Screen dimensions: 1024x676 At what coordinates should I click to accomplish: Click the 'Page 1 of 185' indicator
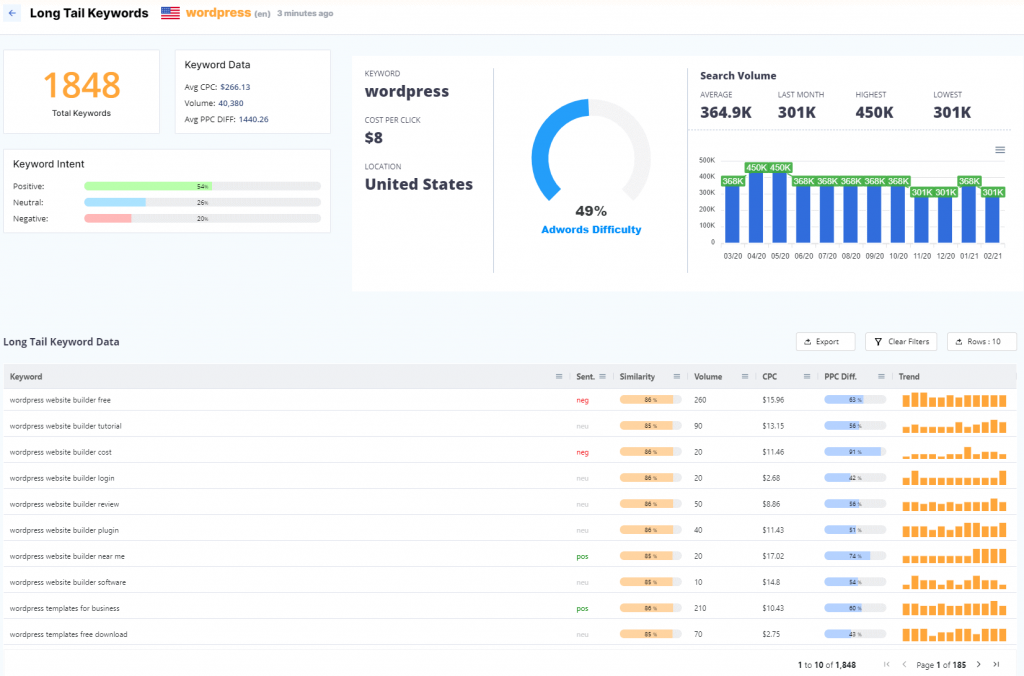click(941, 665)
